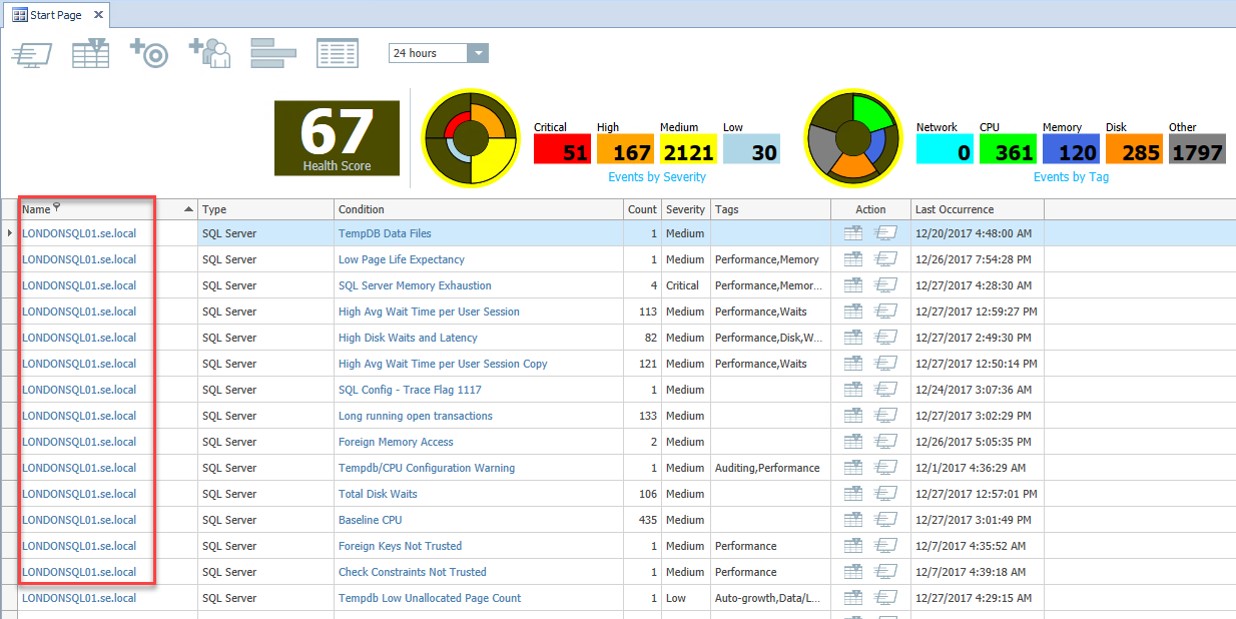Open the Total Disk Waits link
Viewport: 1236px width, 619px height.
[x=378, y=494]
